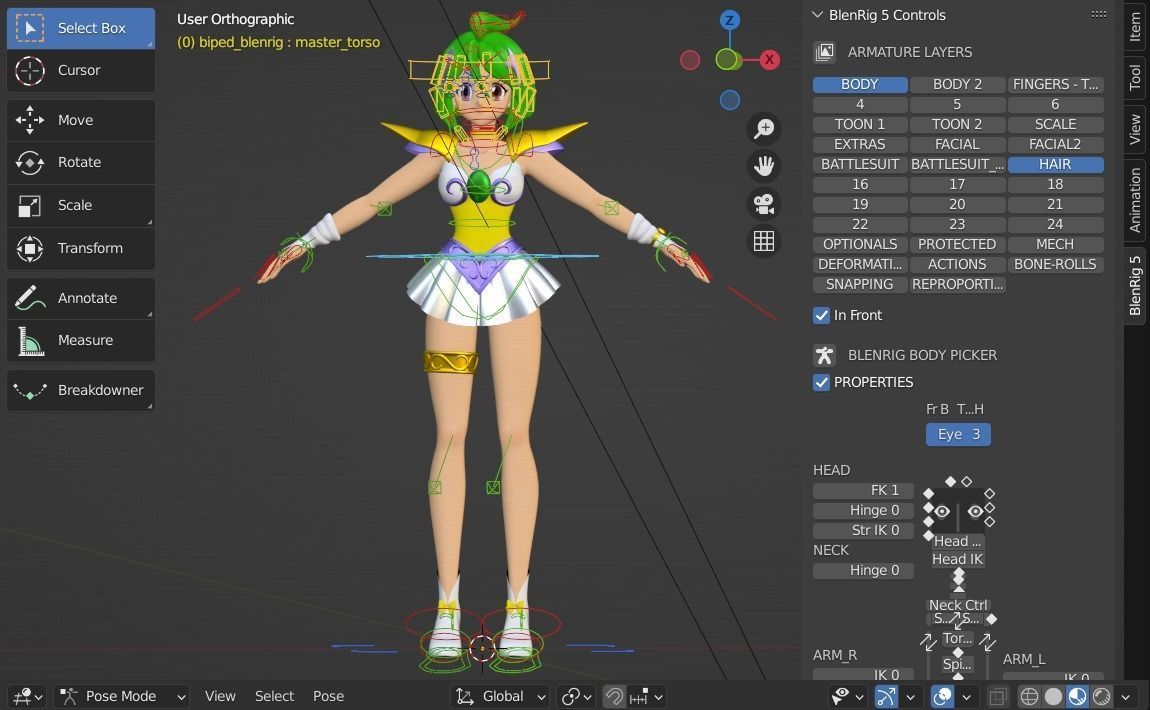This screenshot has height=710, width=1150.
Task: Click the zoom magnifier viewport icon
Action: tap(763, 128)
